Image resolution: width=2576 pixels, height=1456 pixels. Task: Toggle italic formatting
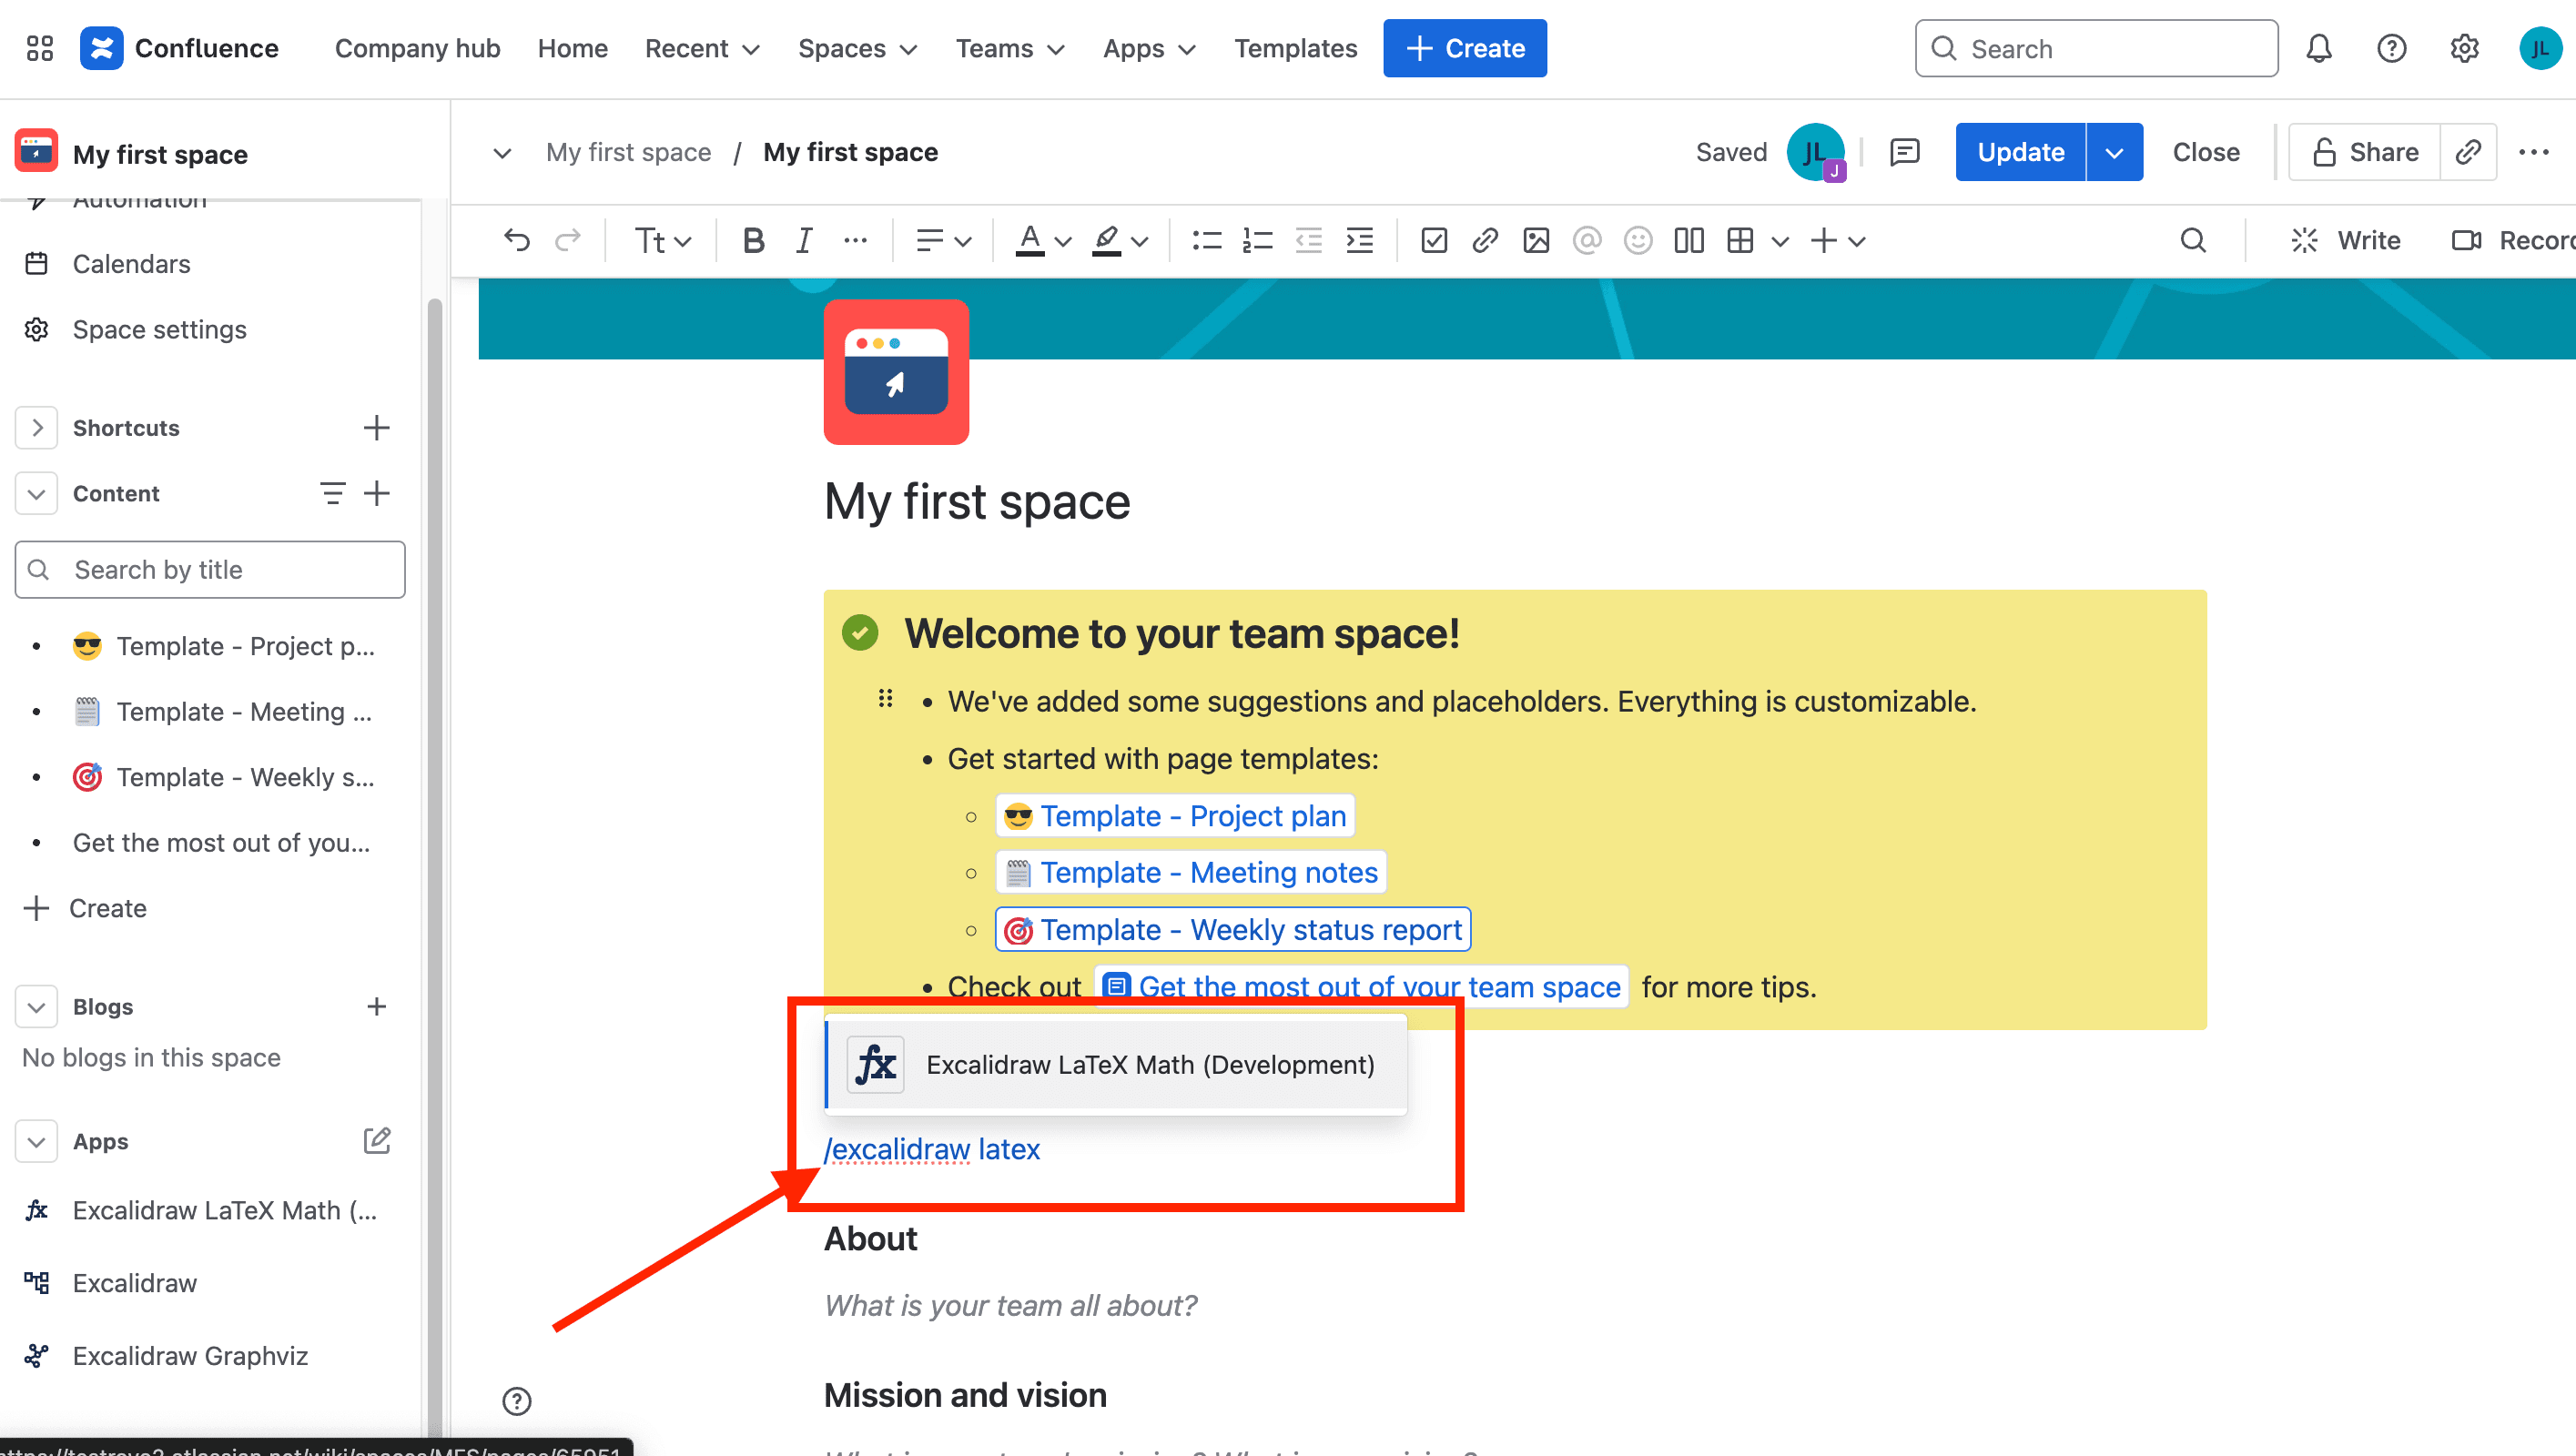[x=804, y=240]
